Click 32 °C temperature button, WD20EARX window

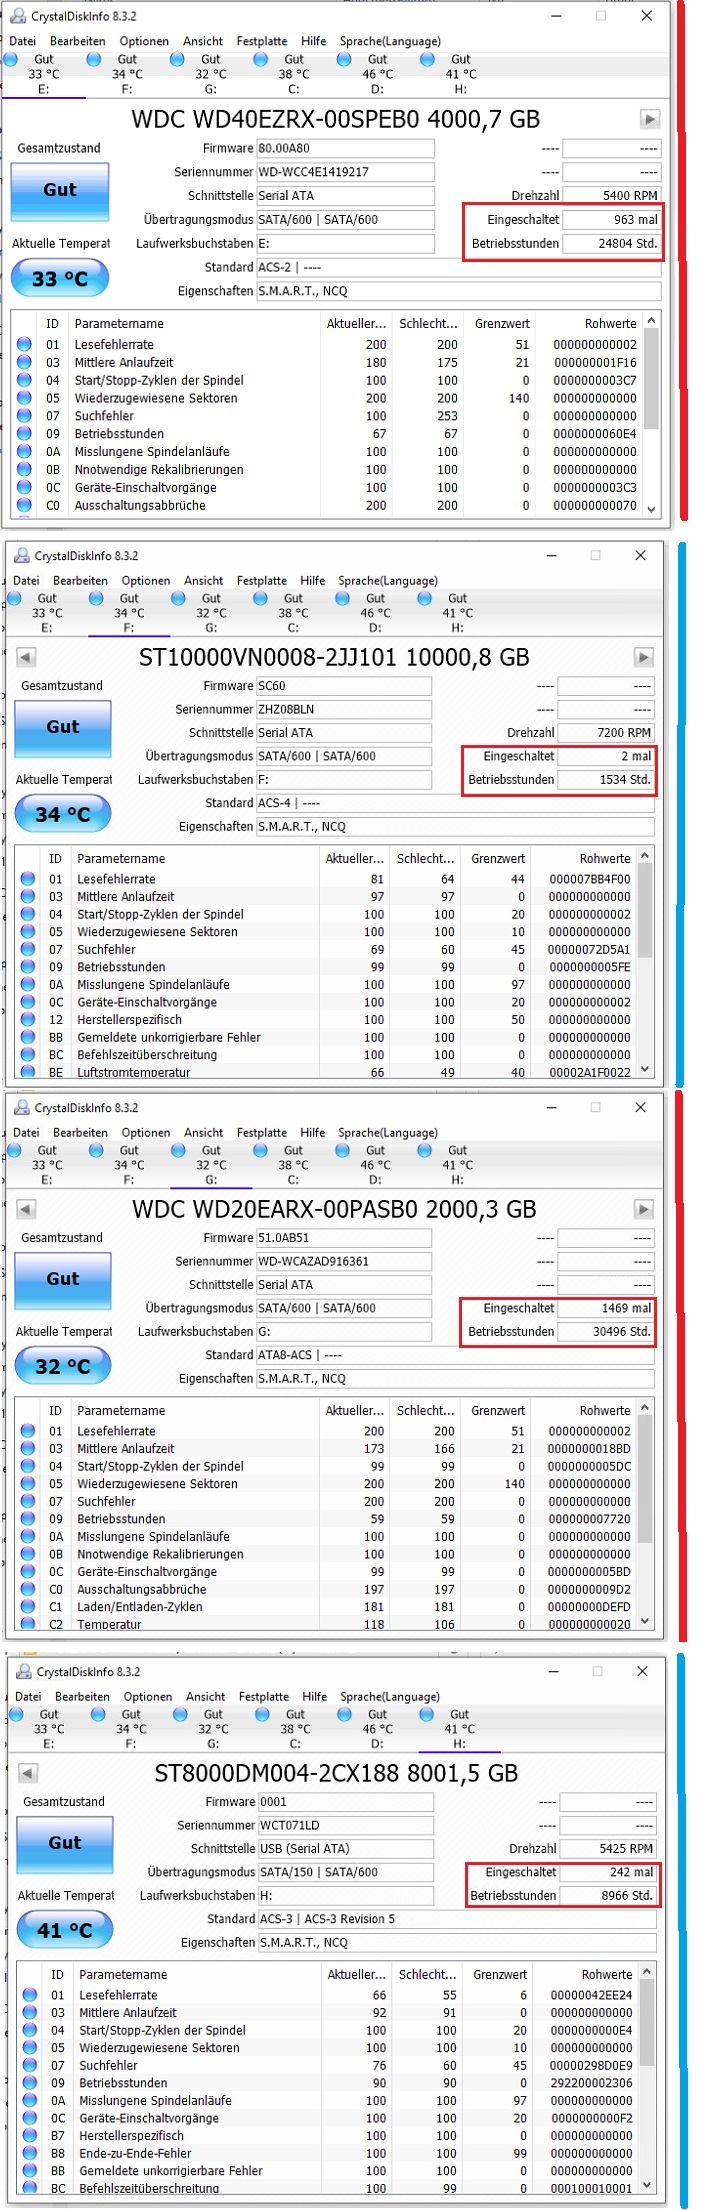[x=63, y=1366]
